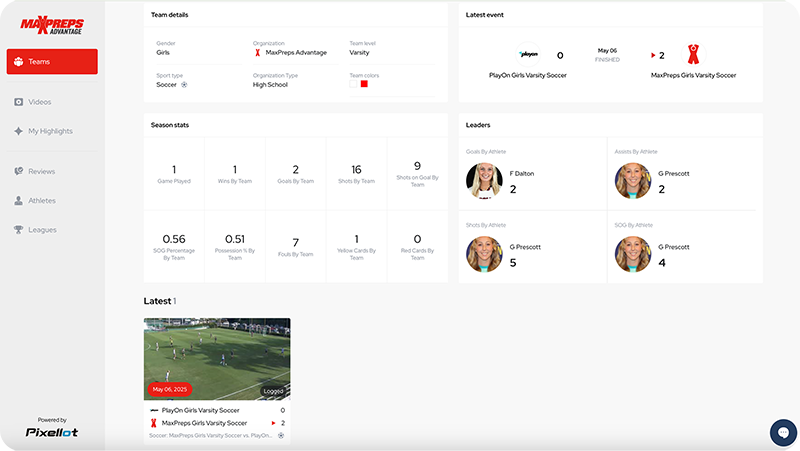
Task: Click the Game Played stat tile
Action: 174,173
